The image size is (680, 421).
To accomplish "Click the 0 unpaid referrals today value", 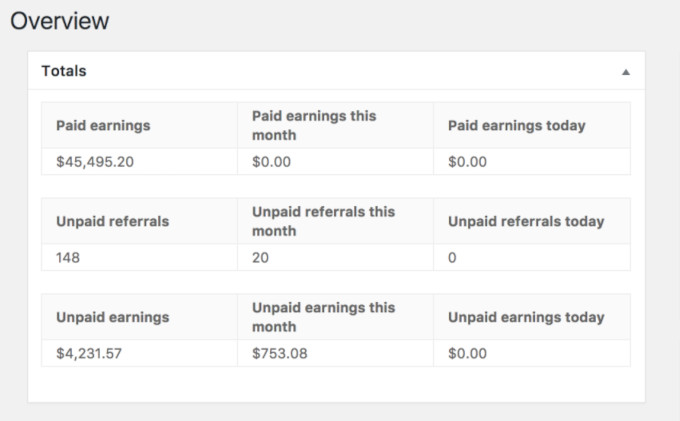I will click(x=453, y=257).
